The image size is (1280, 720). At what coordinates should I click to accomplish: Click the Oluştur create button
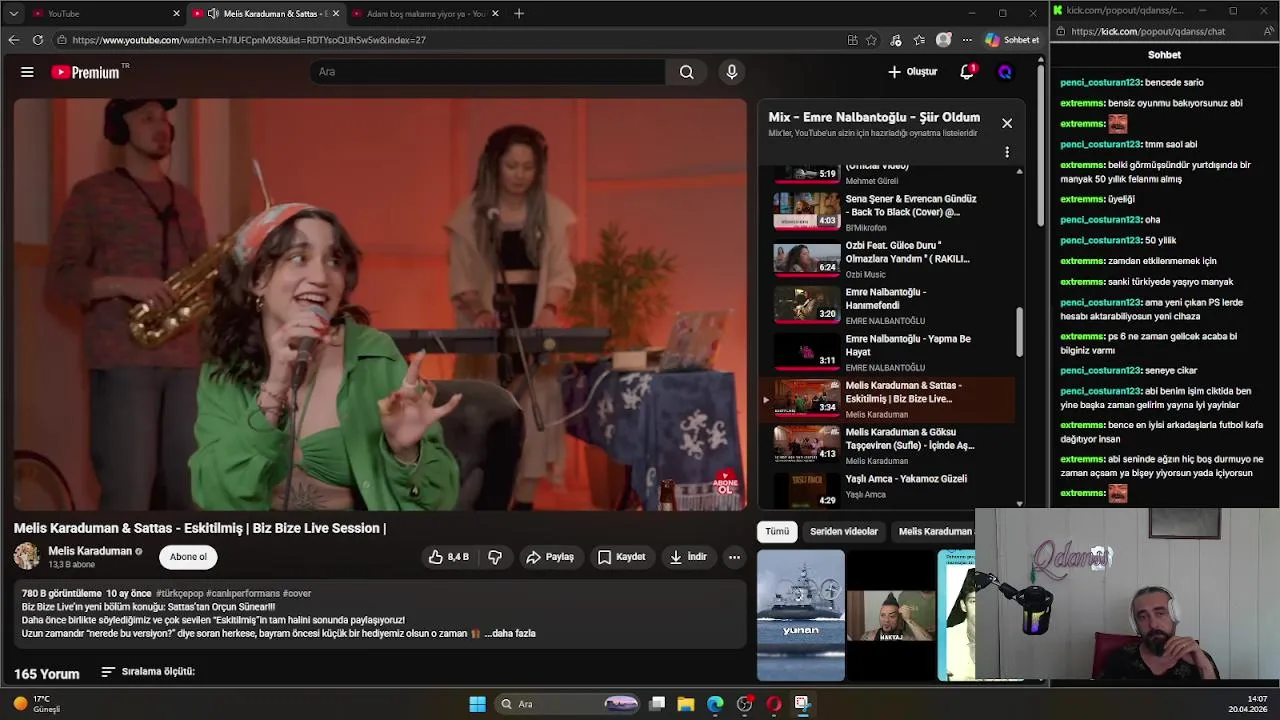[x=912, y=72]
